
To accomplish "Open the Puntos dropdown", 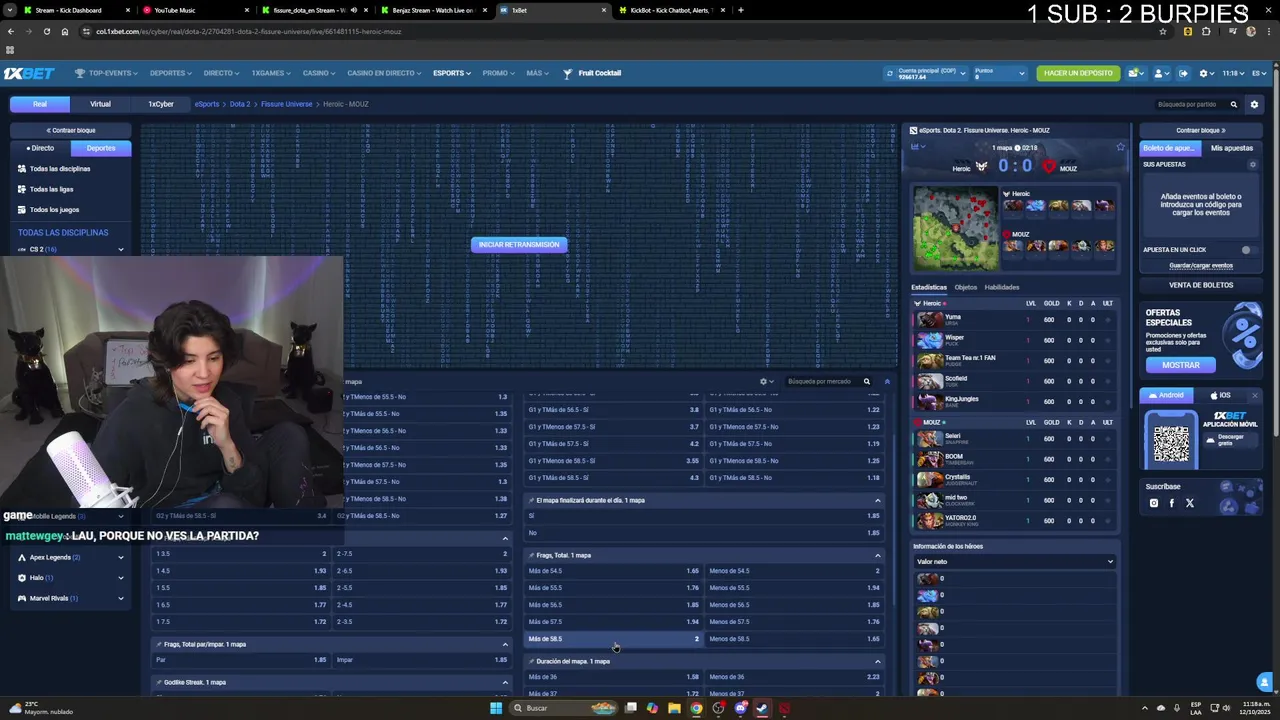I will click(999, 73).
